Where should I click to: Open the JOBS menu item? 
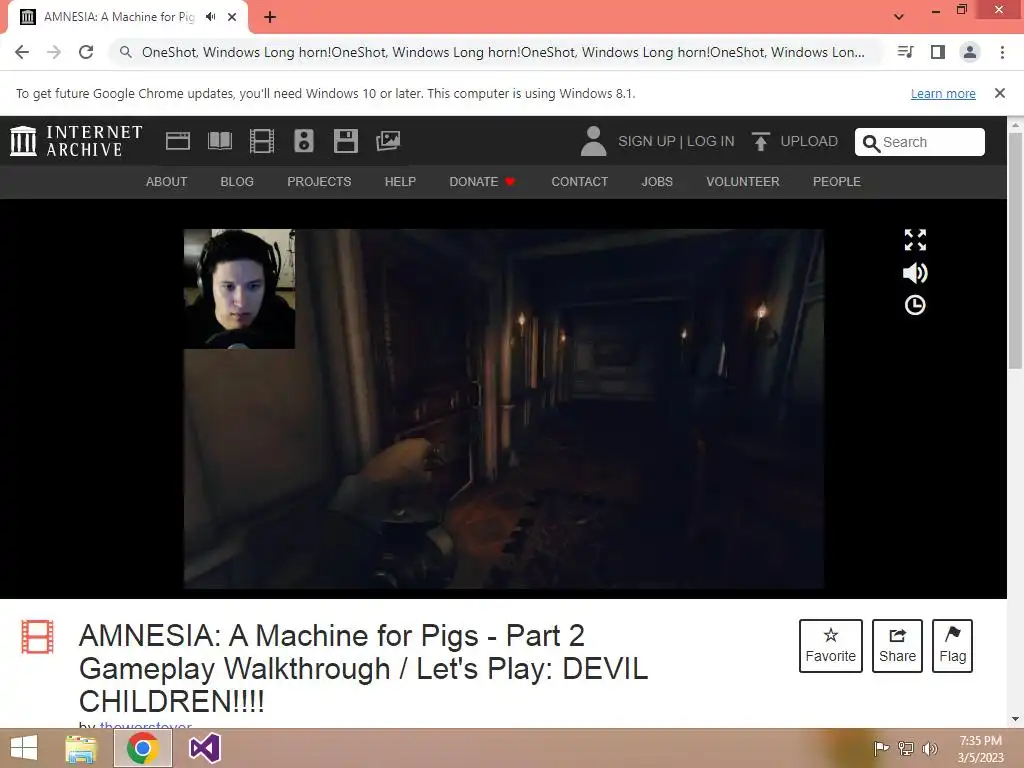point(657,182)
